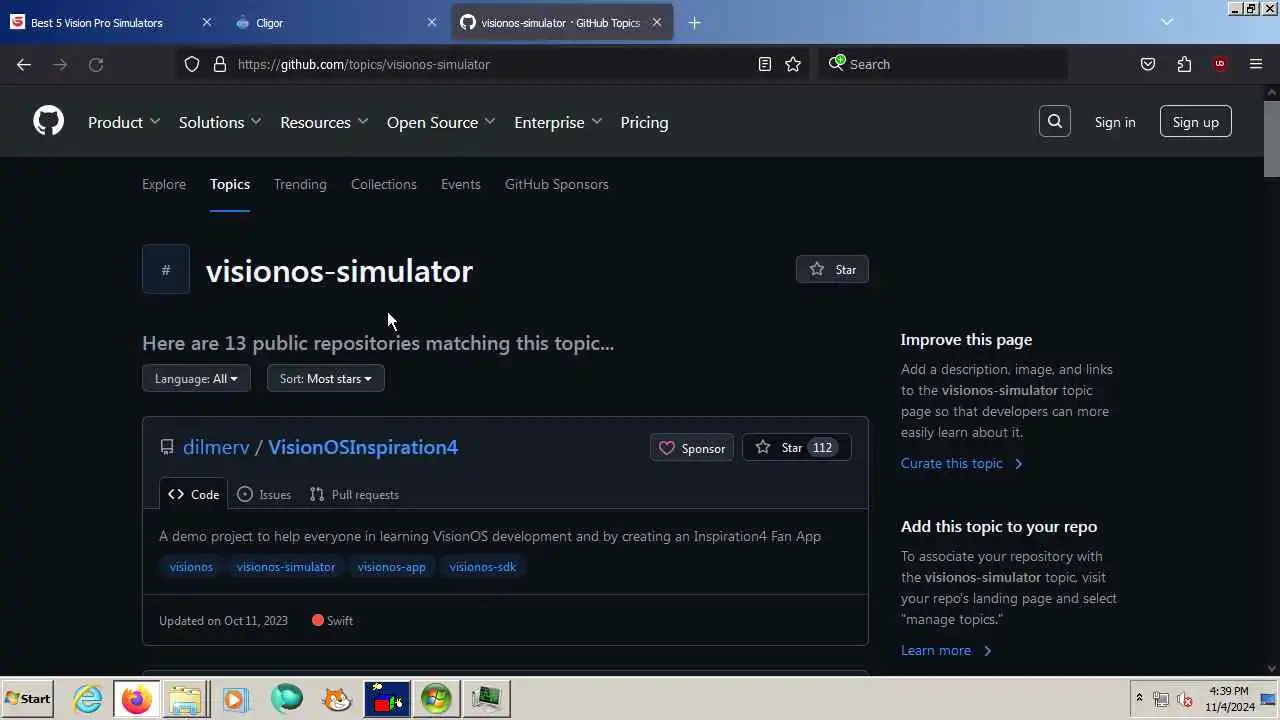Click the visionos-app topic tag
The width and height of the screenshot is (1280, 720).
pos(391,567)
